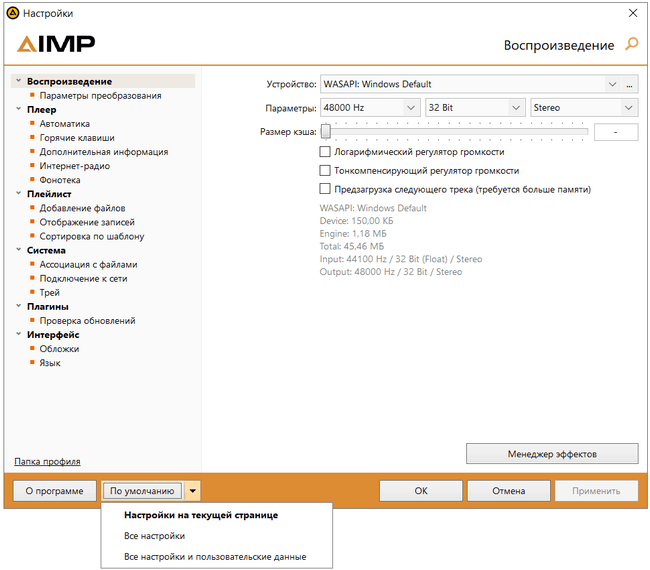Open the Папка профиля link
Screen dimensions: 650x570
47,461
